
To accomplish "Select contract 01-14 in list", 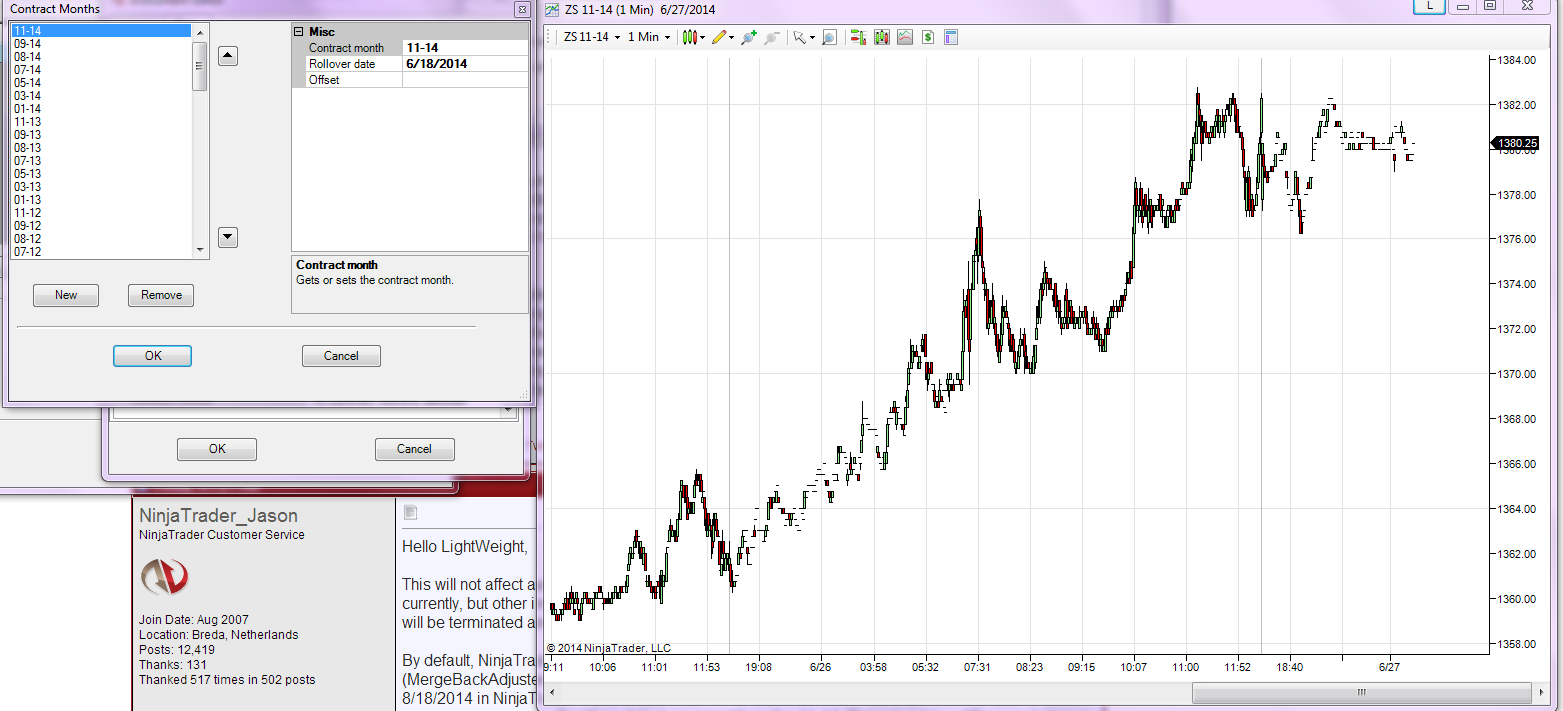I will (101, 109).
